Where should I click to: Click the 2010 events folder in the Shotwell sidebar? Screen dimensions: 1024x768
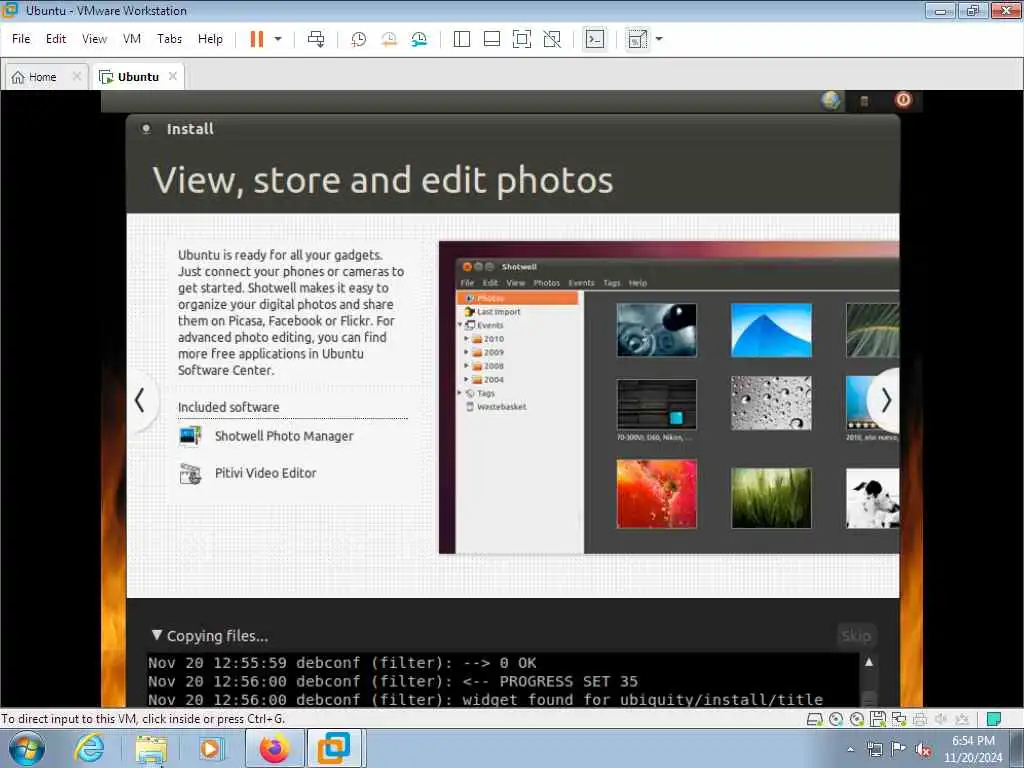point(488,339)
